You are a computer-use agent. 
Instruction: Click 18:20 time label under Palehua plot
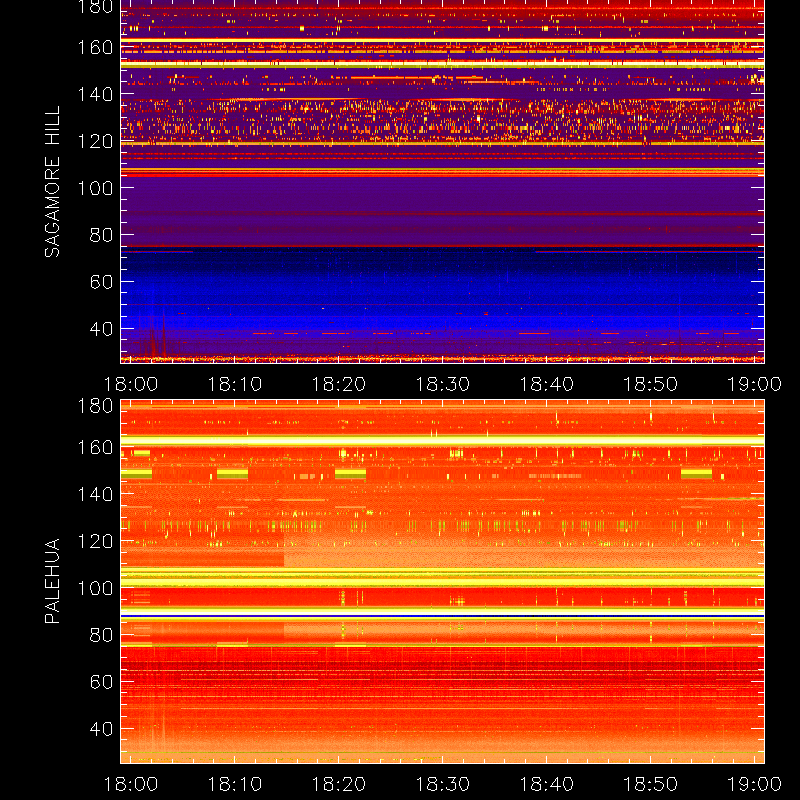[338, 784]
